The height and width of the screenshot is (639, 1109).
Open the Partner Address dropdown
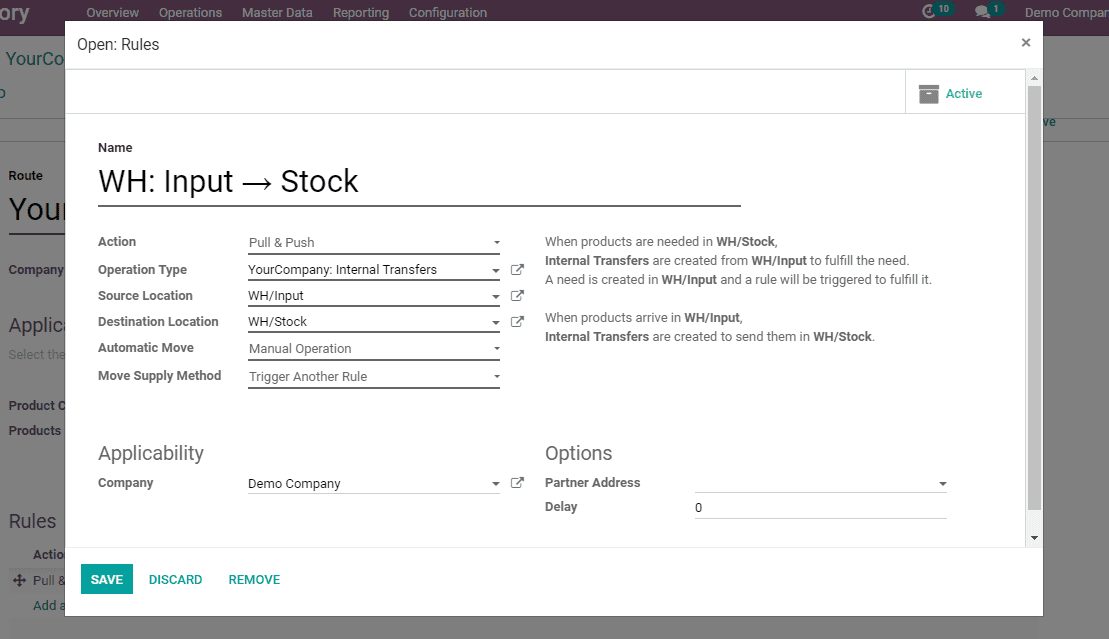820,483
